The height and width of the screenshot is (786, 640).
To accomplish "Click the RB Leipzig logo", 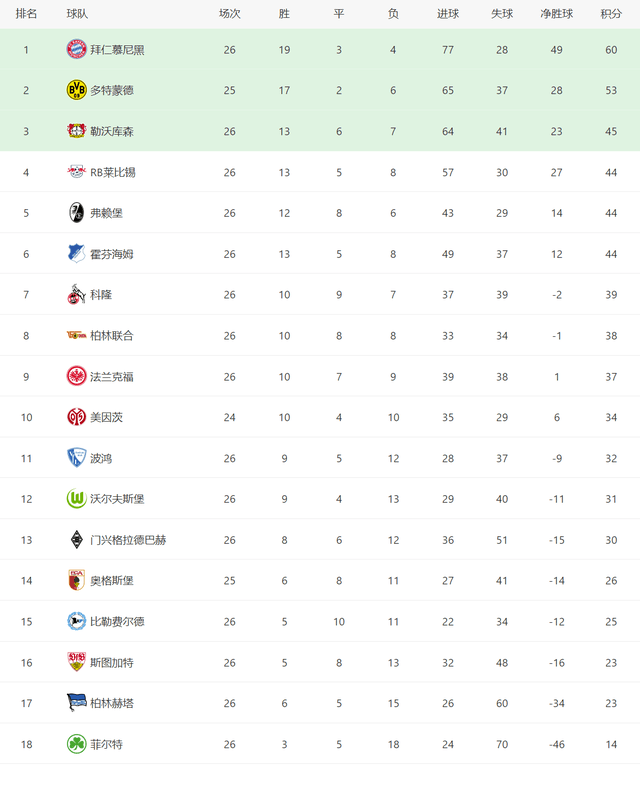I will coord(76,172).
